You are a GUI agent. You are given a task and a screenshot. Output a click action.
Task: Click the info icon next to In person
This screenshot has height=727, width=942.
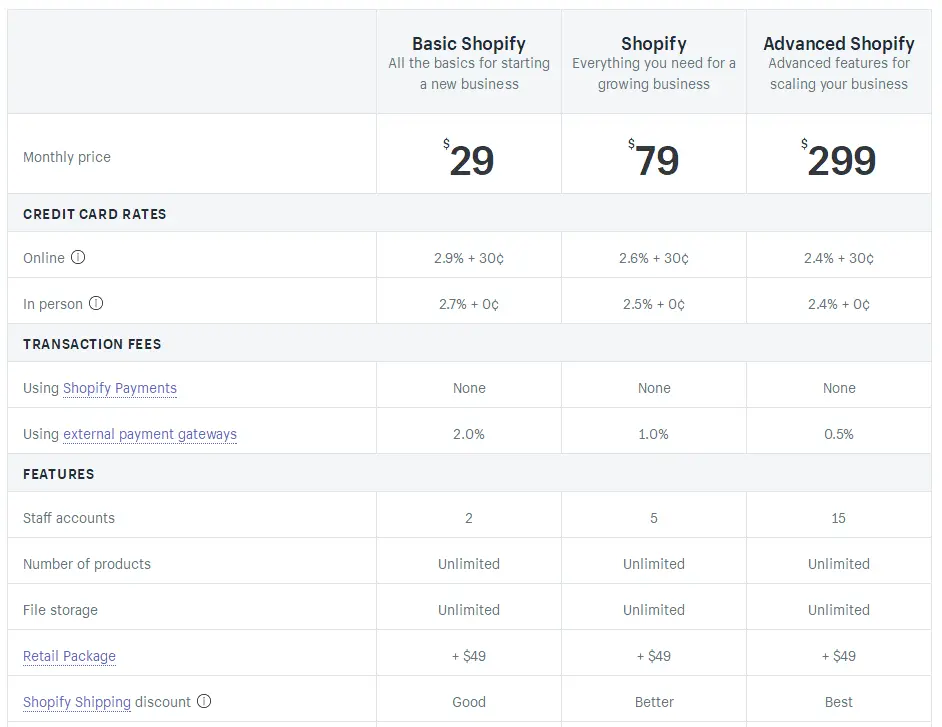[96, 303]
